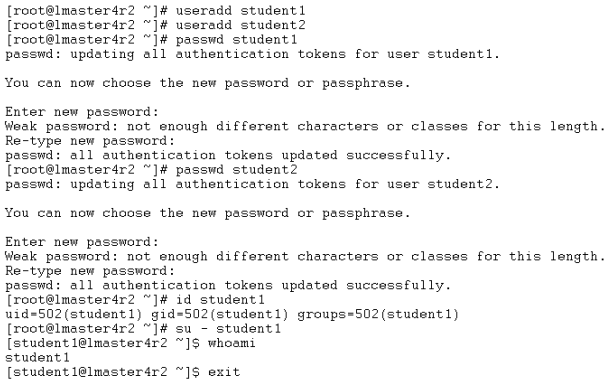Place cursor after the 'exit' command
This screenshot has height=382, width=614.
point(241,372)
